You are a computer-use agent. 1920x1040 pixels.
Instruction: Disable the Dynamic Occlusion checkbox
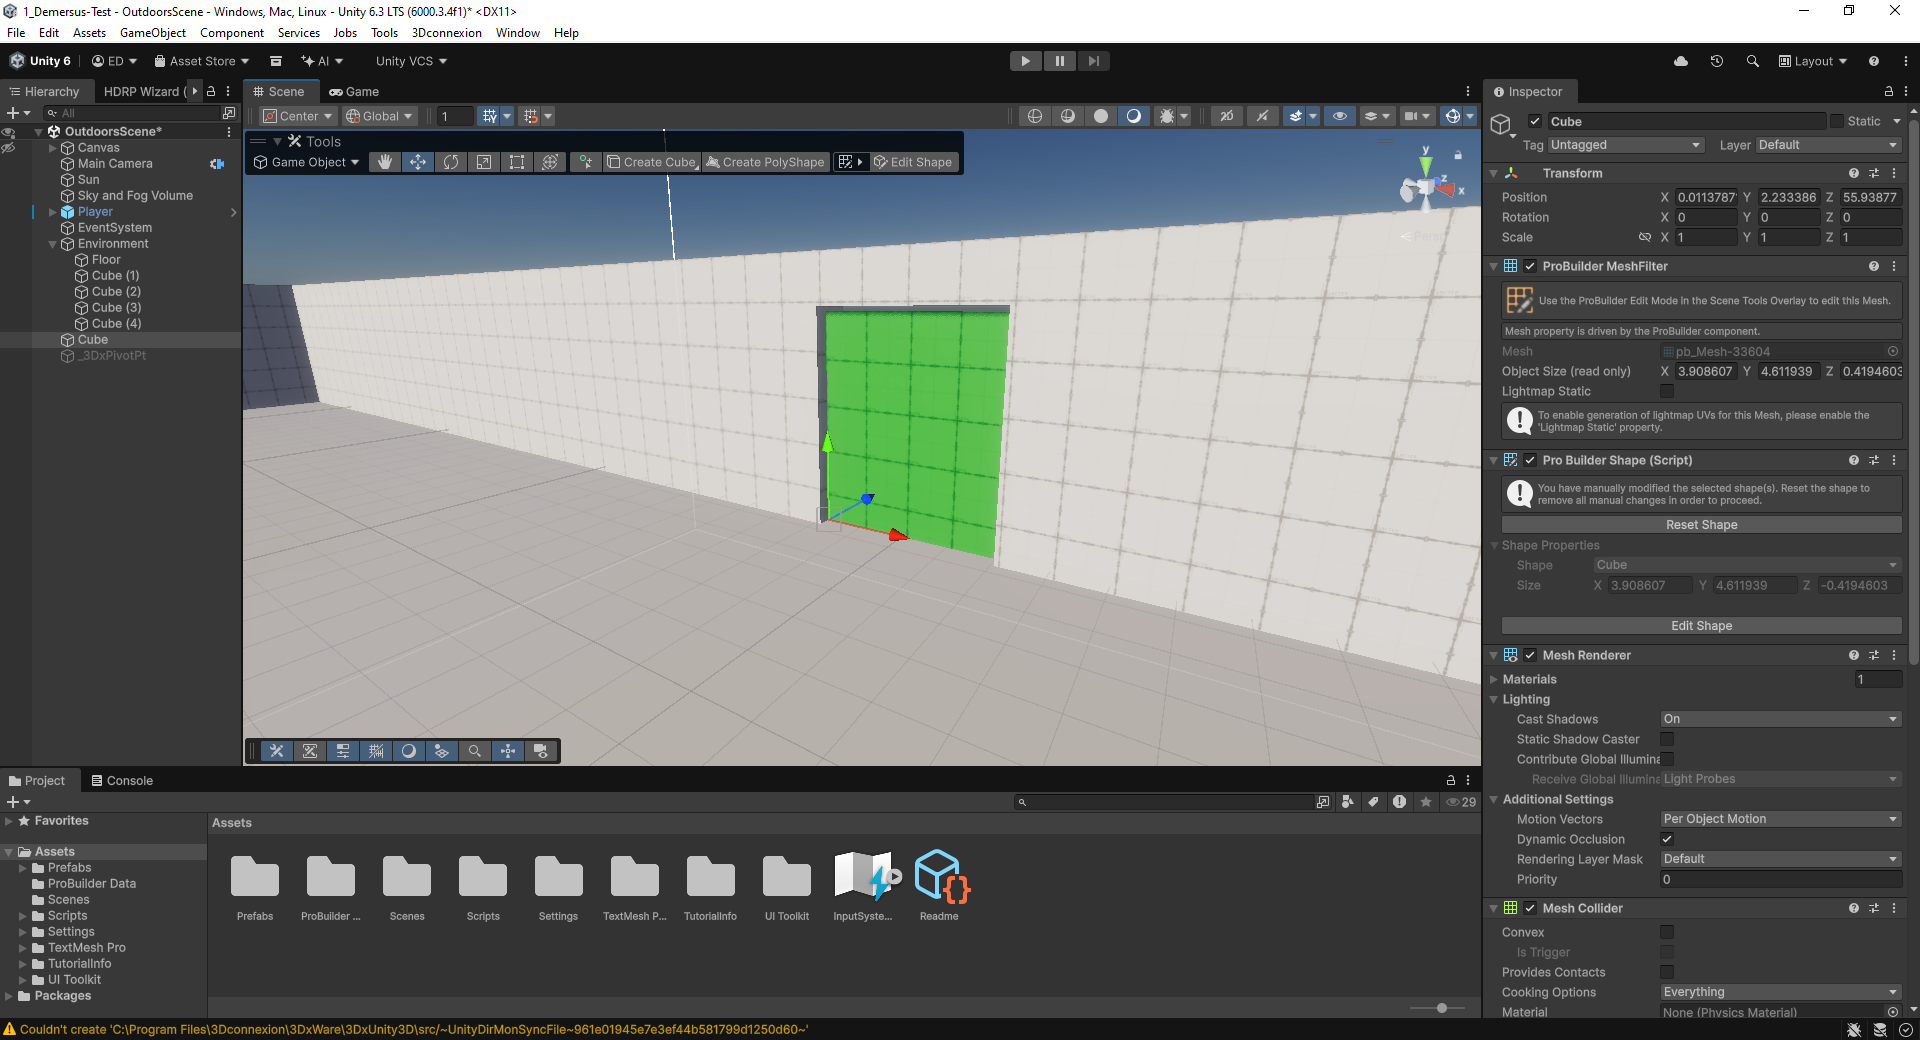pos(1667,839)
